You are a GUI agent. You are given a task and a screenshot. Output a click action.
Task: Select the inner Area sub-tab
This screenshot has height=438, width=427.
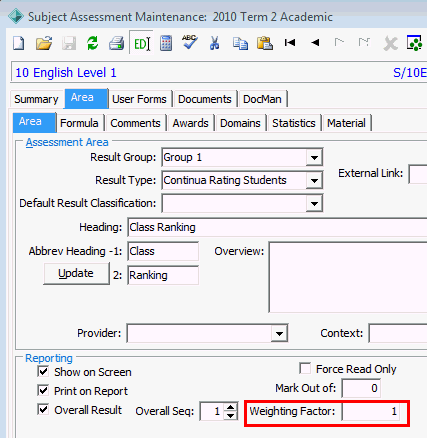[34, 122]
